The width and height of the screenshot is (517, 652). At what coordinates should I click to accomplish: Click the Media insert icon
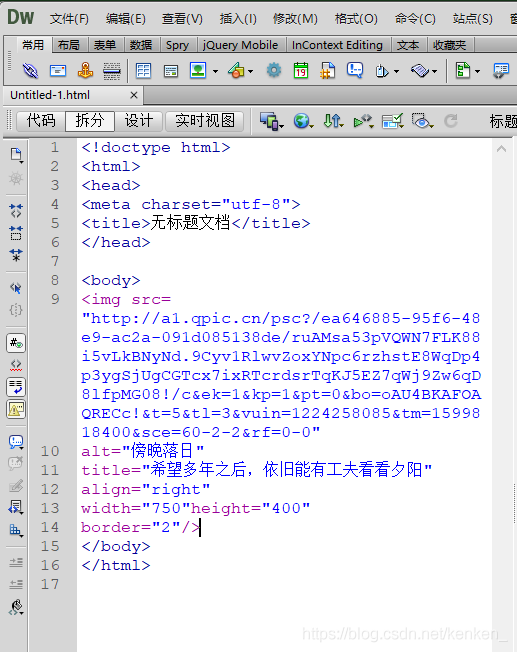(x=236, y=70)
